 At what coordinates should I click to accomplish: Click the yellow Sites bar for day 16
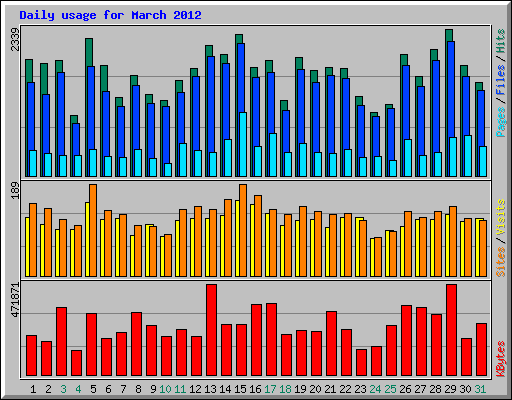pos(252,240)
